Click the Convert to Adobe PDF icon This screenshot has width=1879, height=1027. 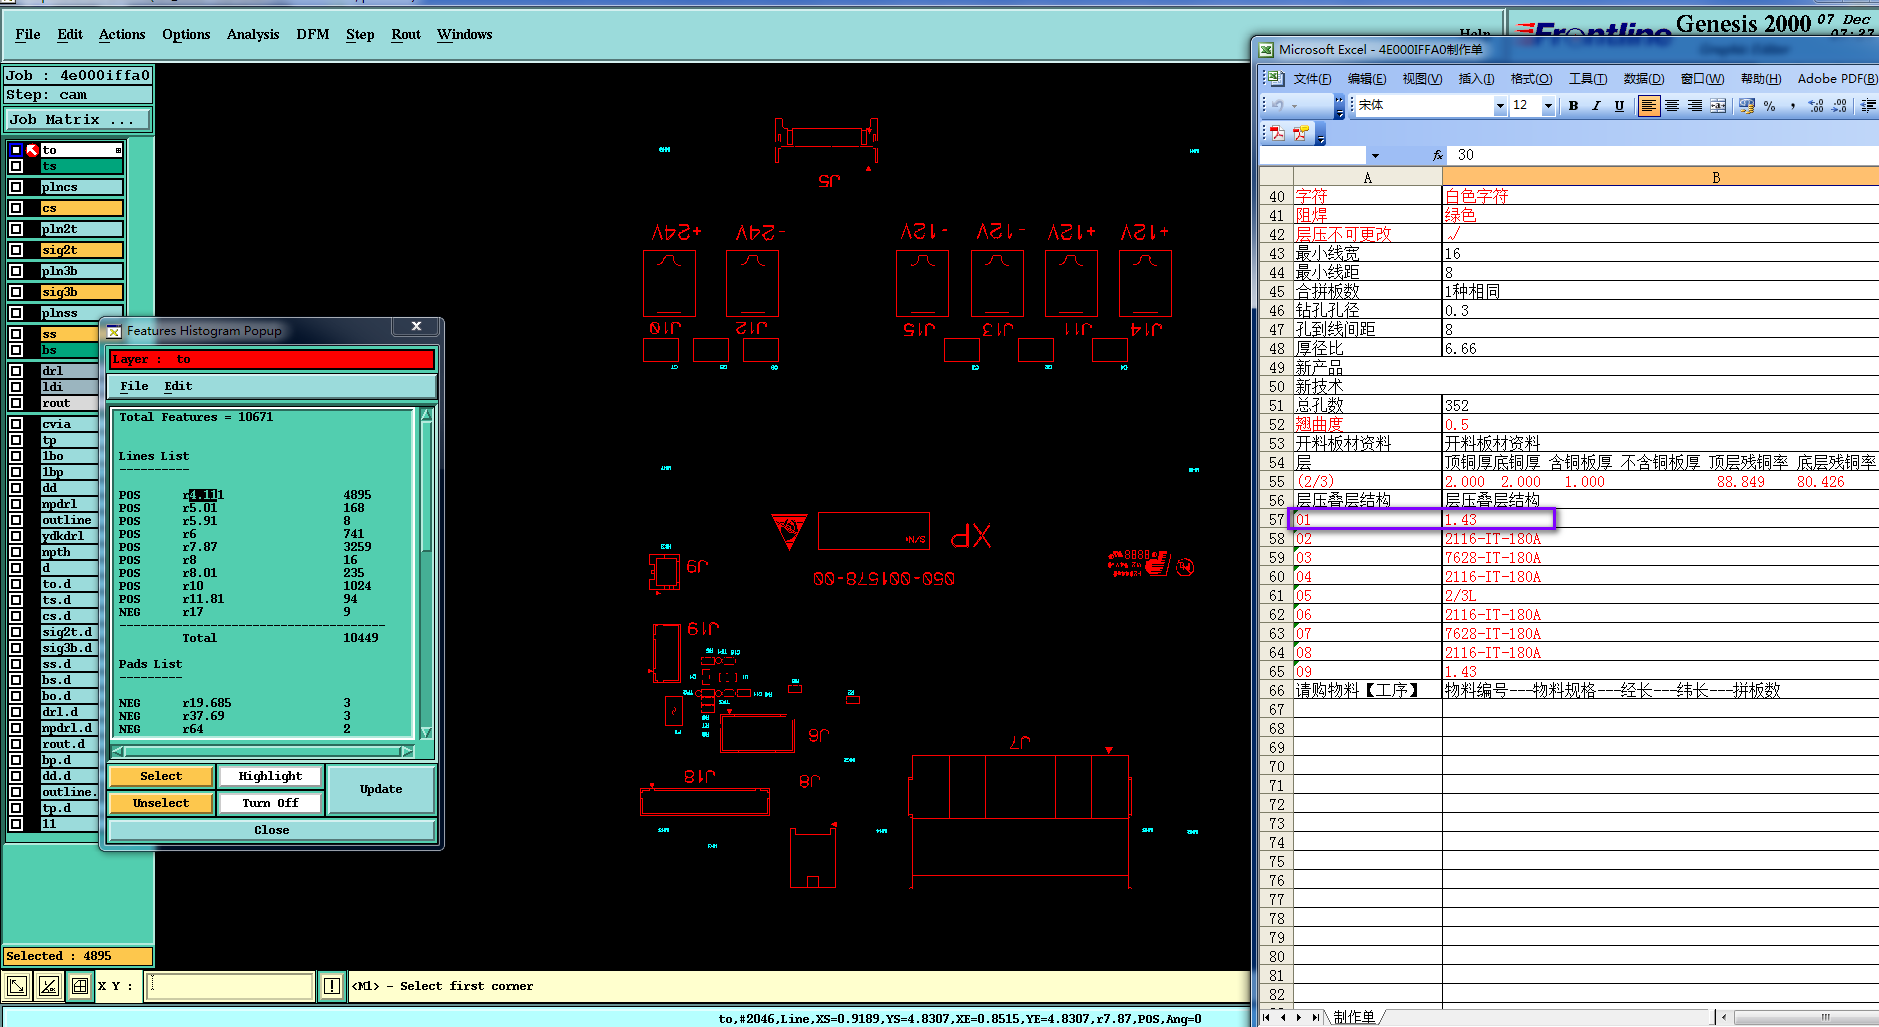[1277, 133]
